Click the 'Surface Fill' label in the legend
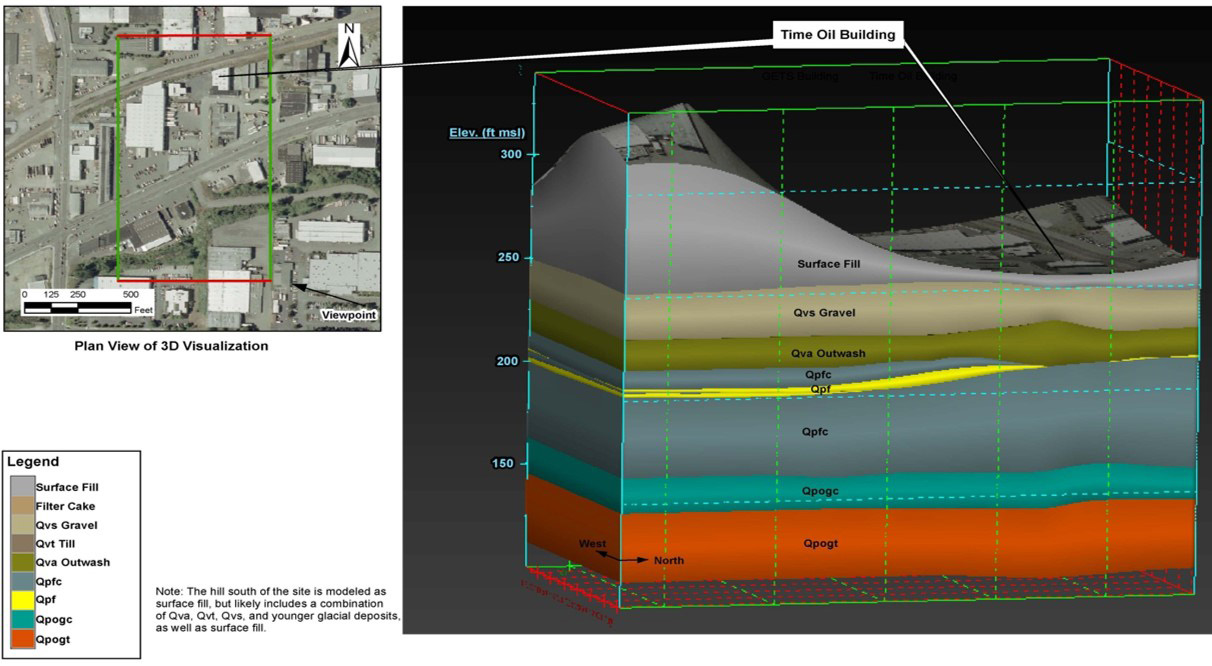Viewport: 1212px width, 666px height. click(67, 487)
